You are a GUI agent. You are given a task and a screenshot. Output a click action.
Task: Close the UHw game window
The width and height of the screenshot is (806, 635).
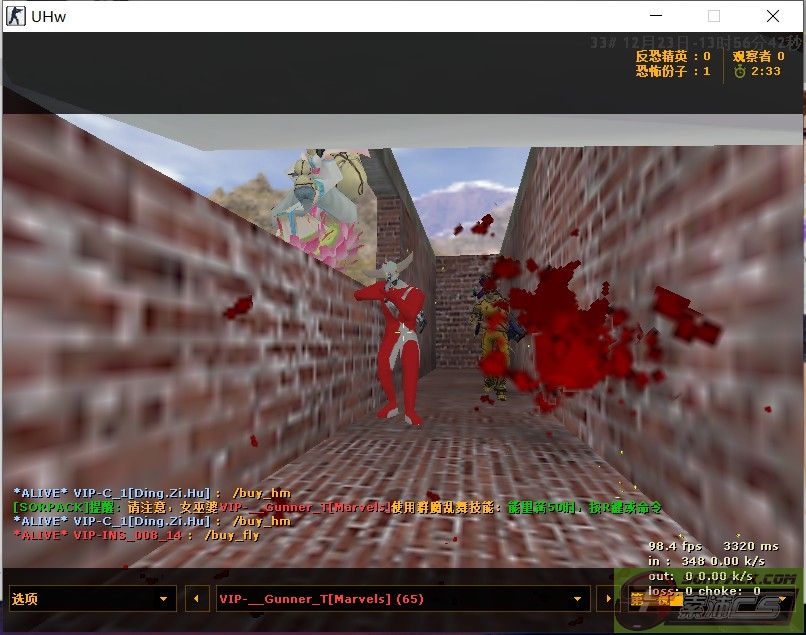pyautogui.click(x=773, y=16)
